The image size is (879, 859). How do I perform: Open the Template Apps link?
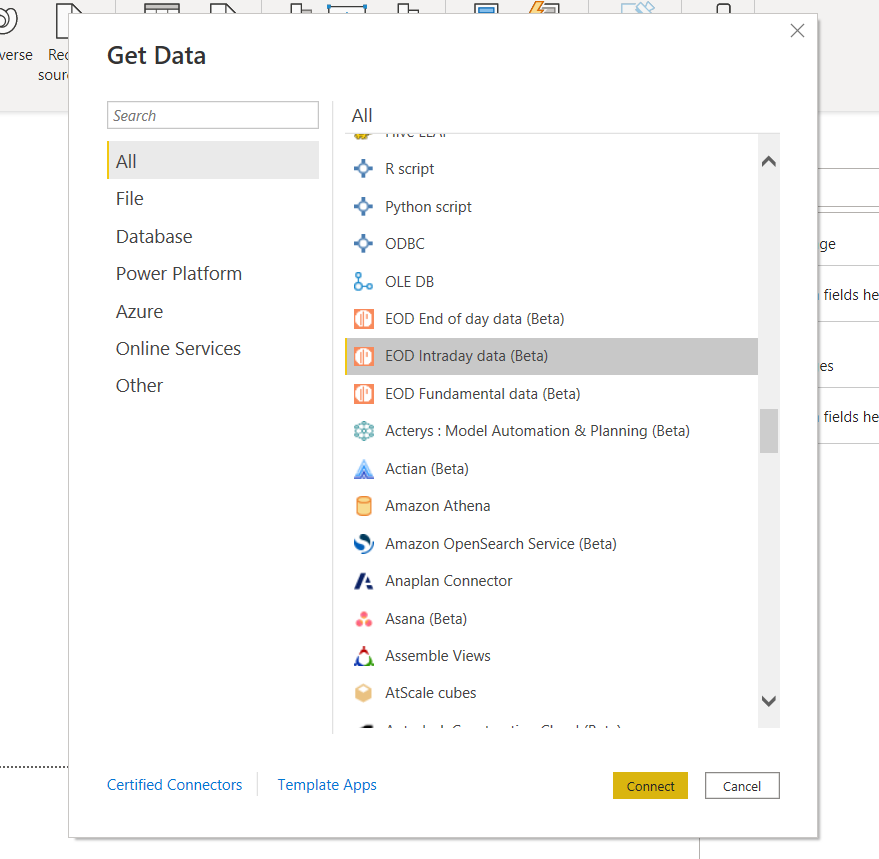click(x=327, y=784)
